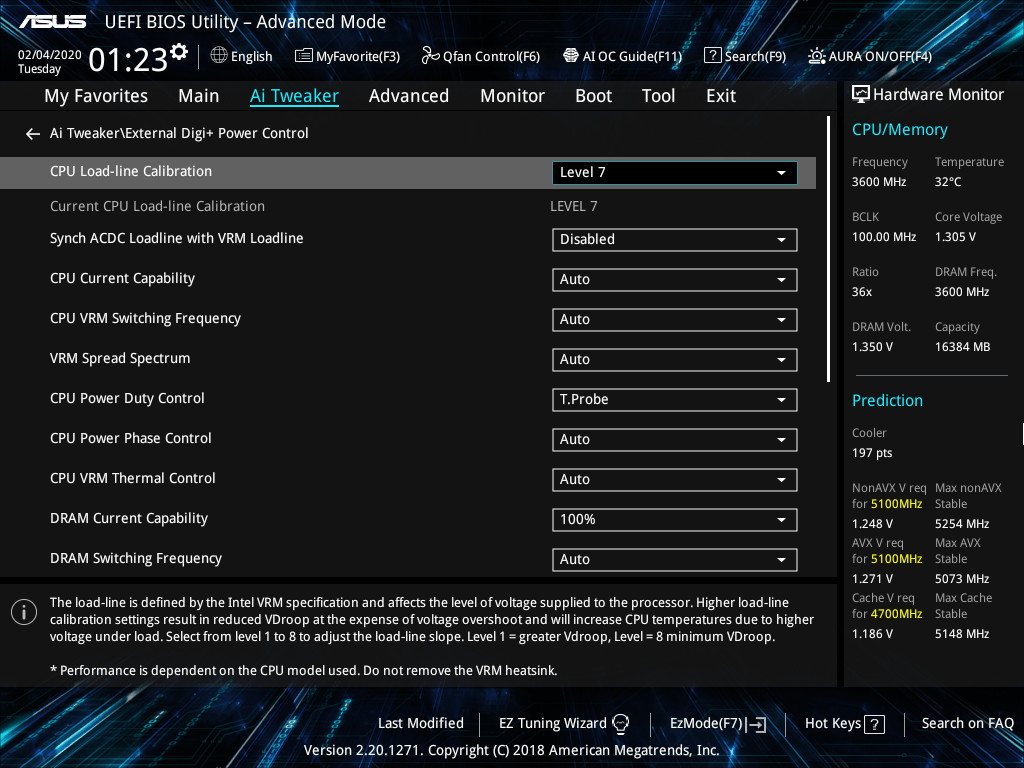
Task: Click the Search question-mark icon
Action: tap(712, 56)
